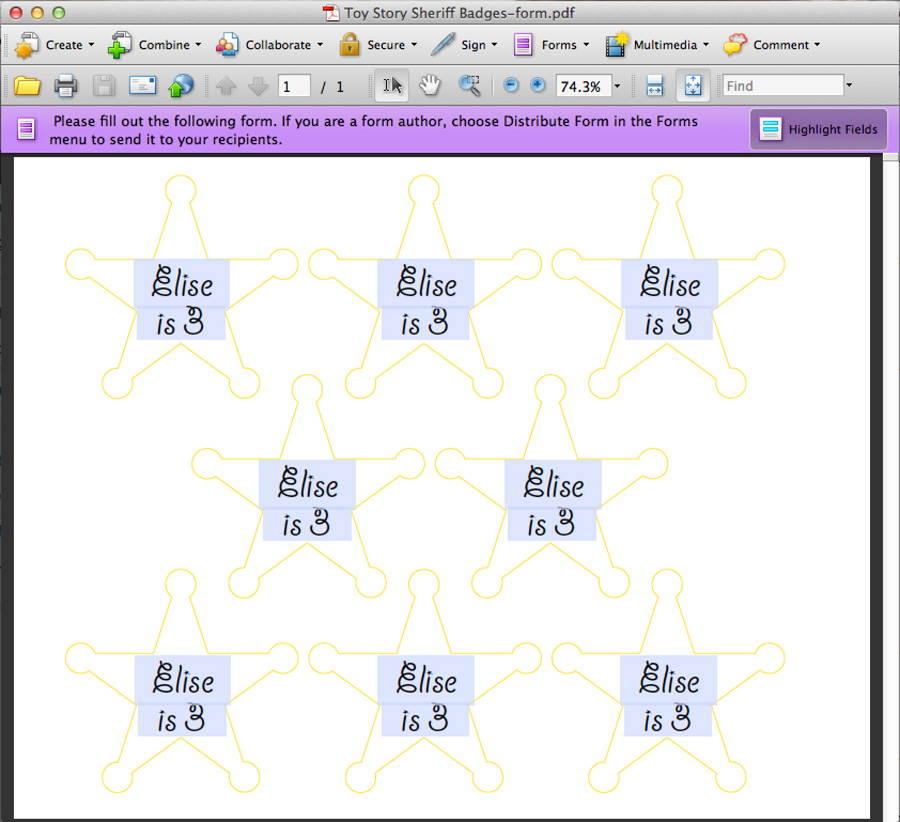900x822 pixels.
Task: Select the Marquee Zoom tool
Action: [470, 86]
